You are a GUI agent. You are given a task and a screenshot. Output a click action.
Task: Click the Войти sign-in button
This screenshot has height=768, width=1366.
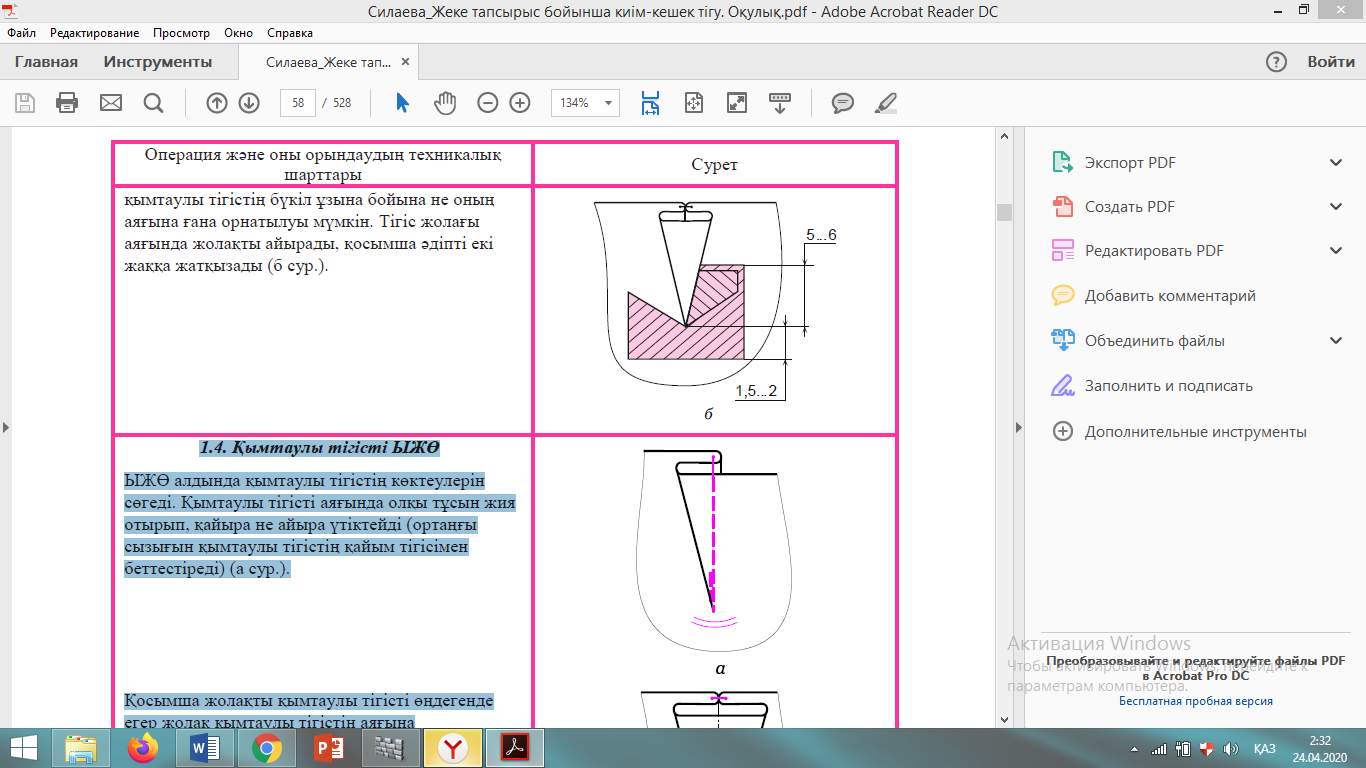1331,62
